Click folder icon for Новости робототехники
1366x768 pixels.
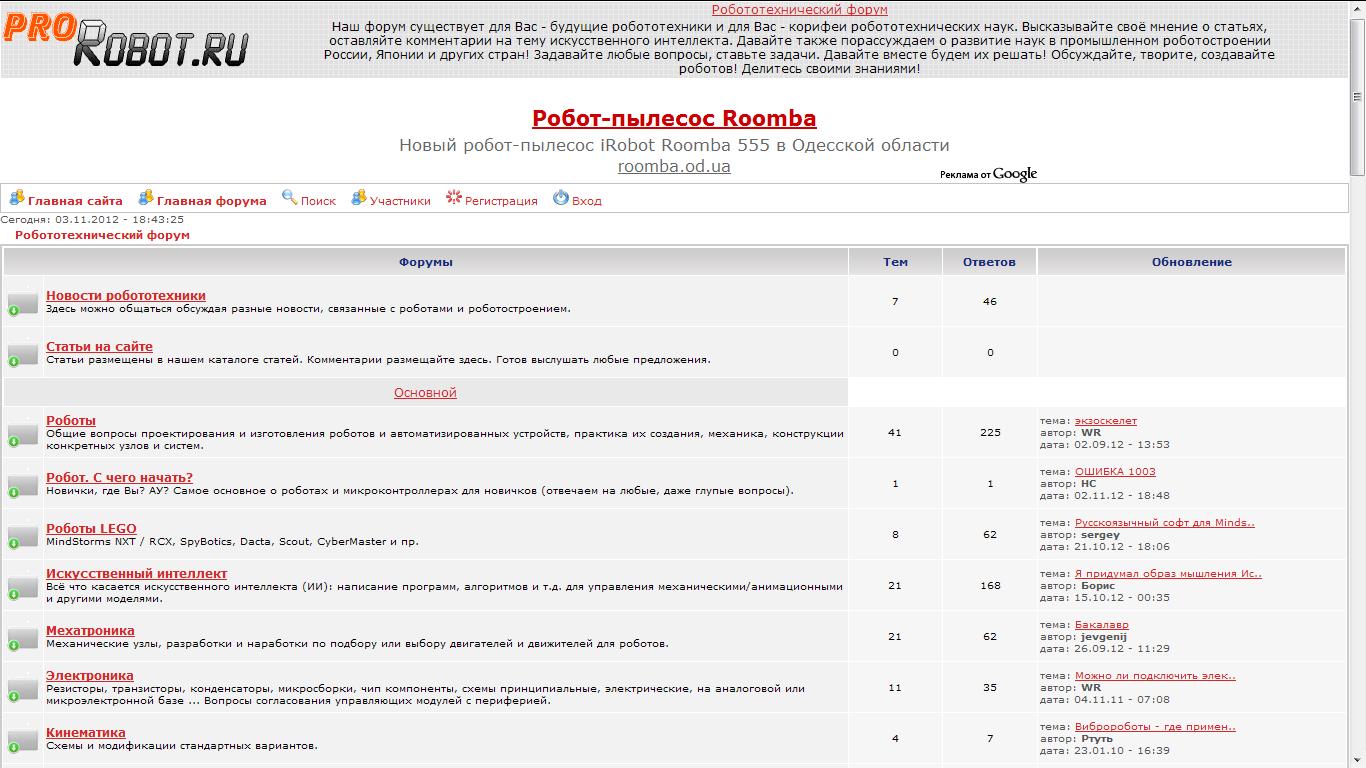22,304
